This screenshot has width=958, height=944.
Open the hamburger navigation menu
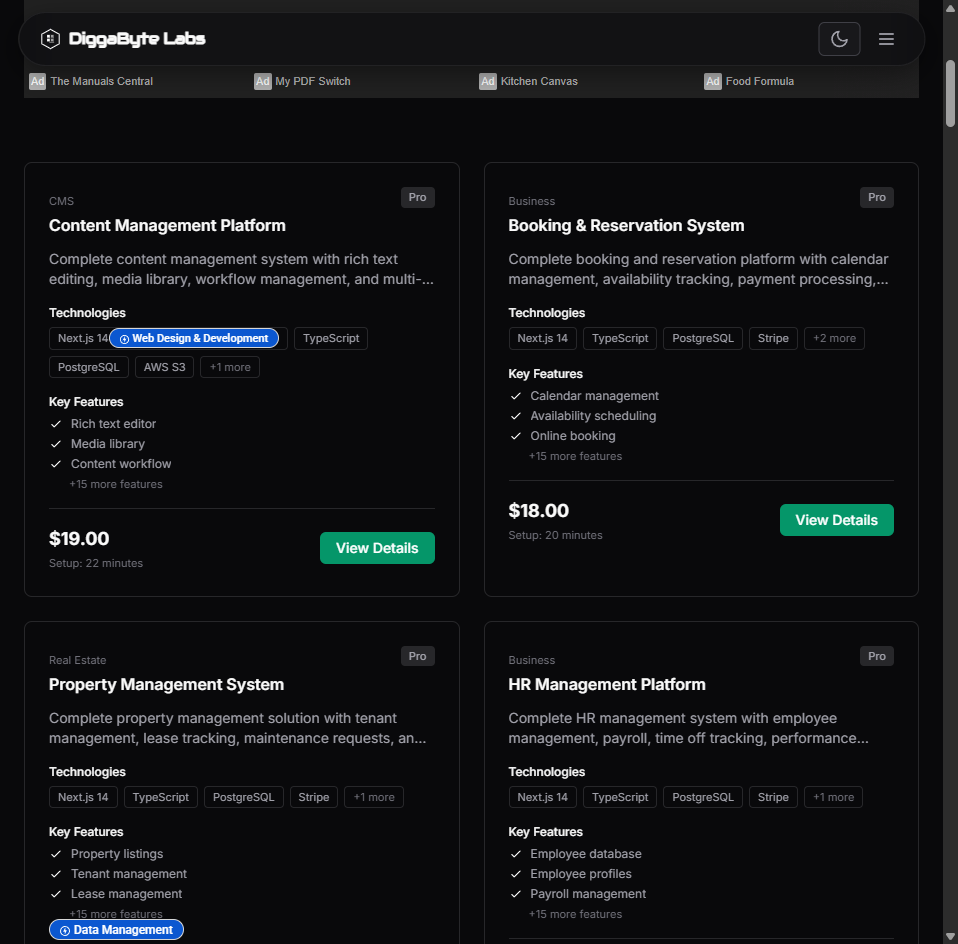click(886, 39)
